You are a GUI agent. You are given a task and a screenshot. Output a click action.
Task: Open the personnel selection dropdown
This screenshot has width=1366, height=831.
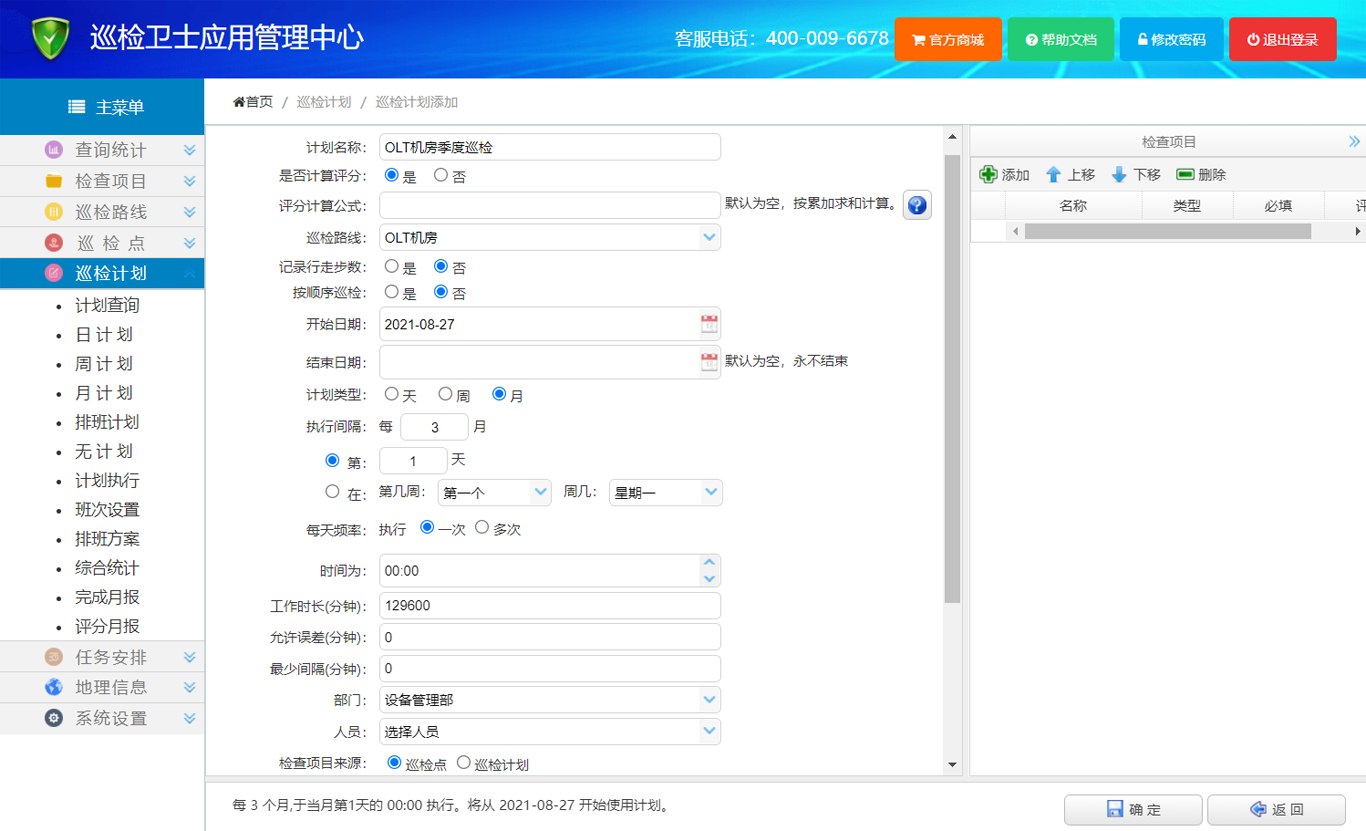point(709,731)
